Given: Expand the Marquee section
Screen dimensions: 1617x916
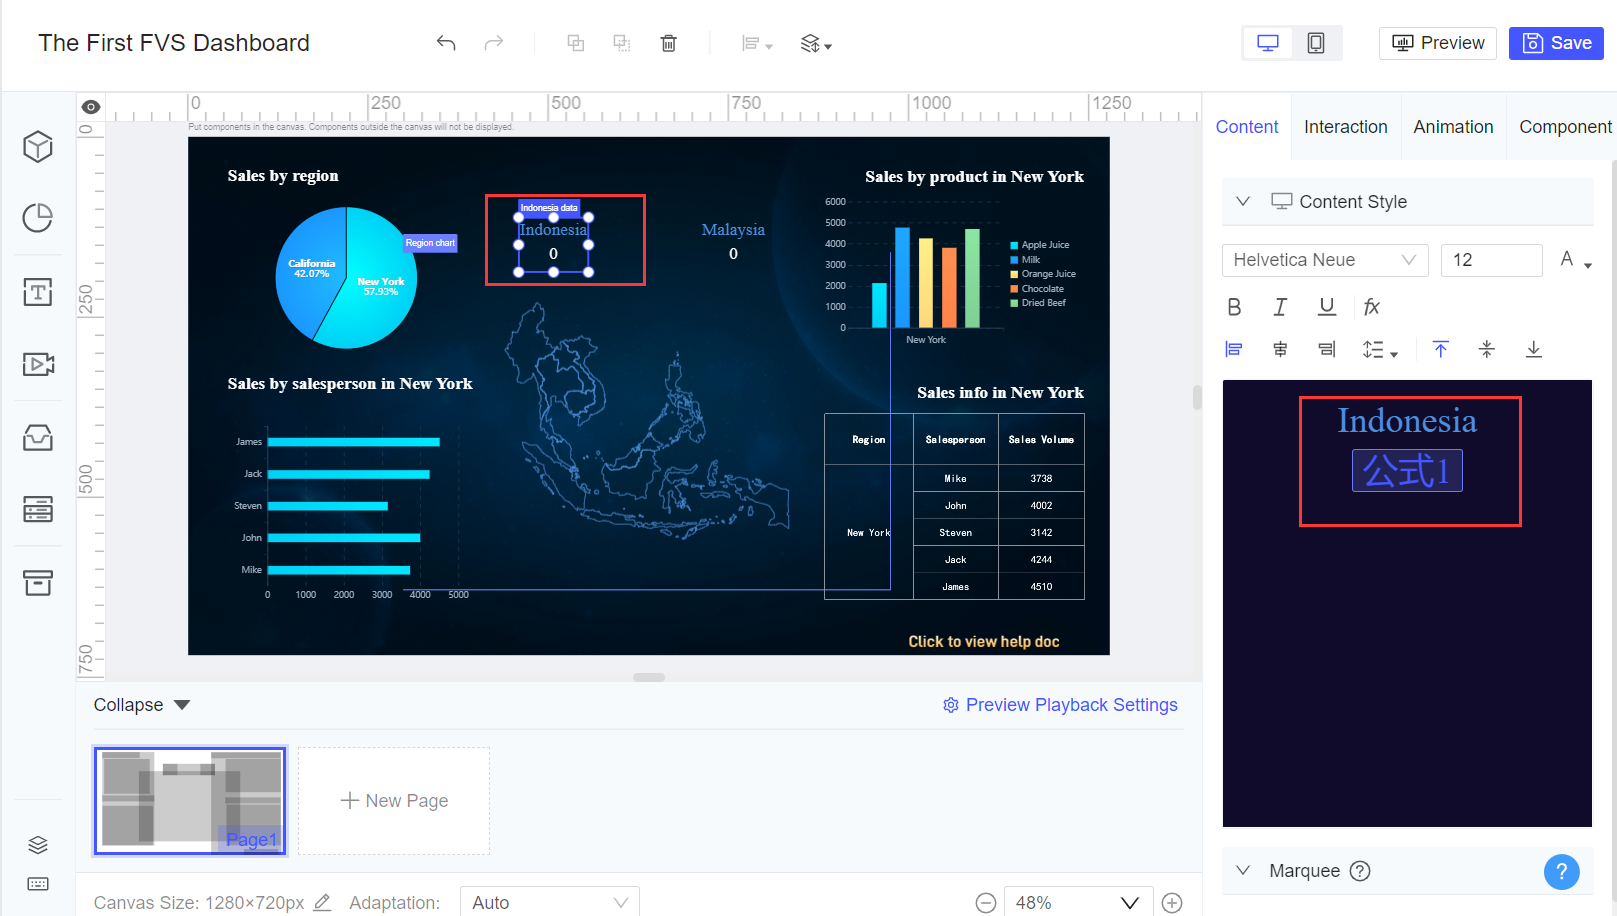Looking at the screenshot, I should pos(1243,871).
